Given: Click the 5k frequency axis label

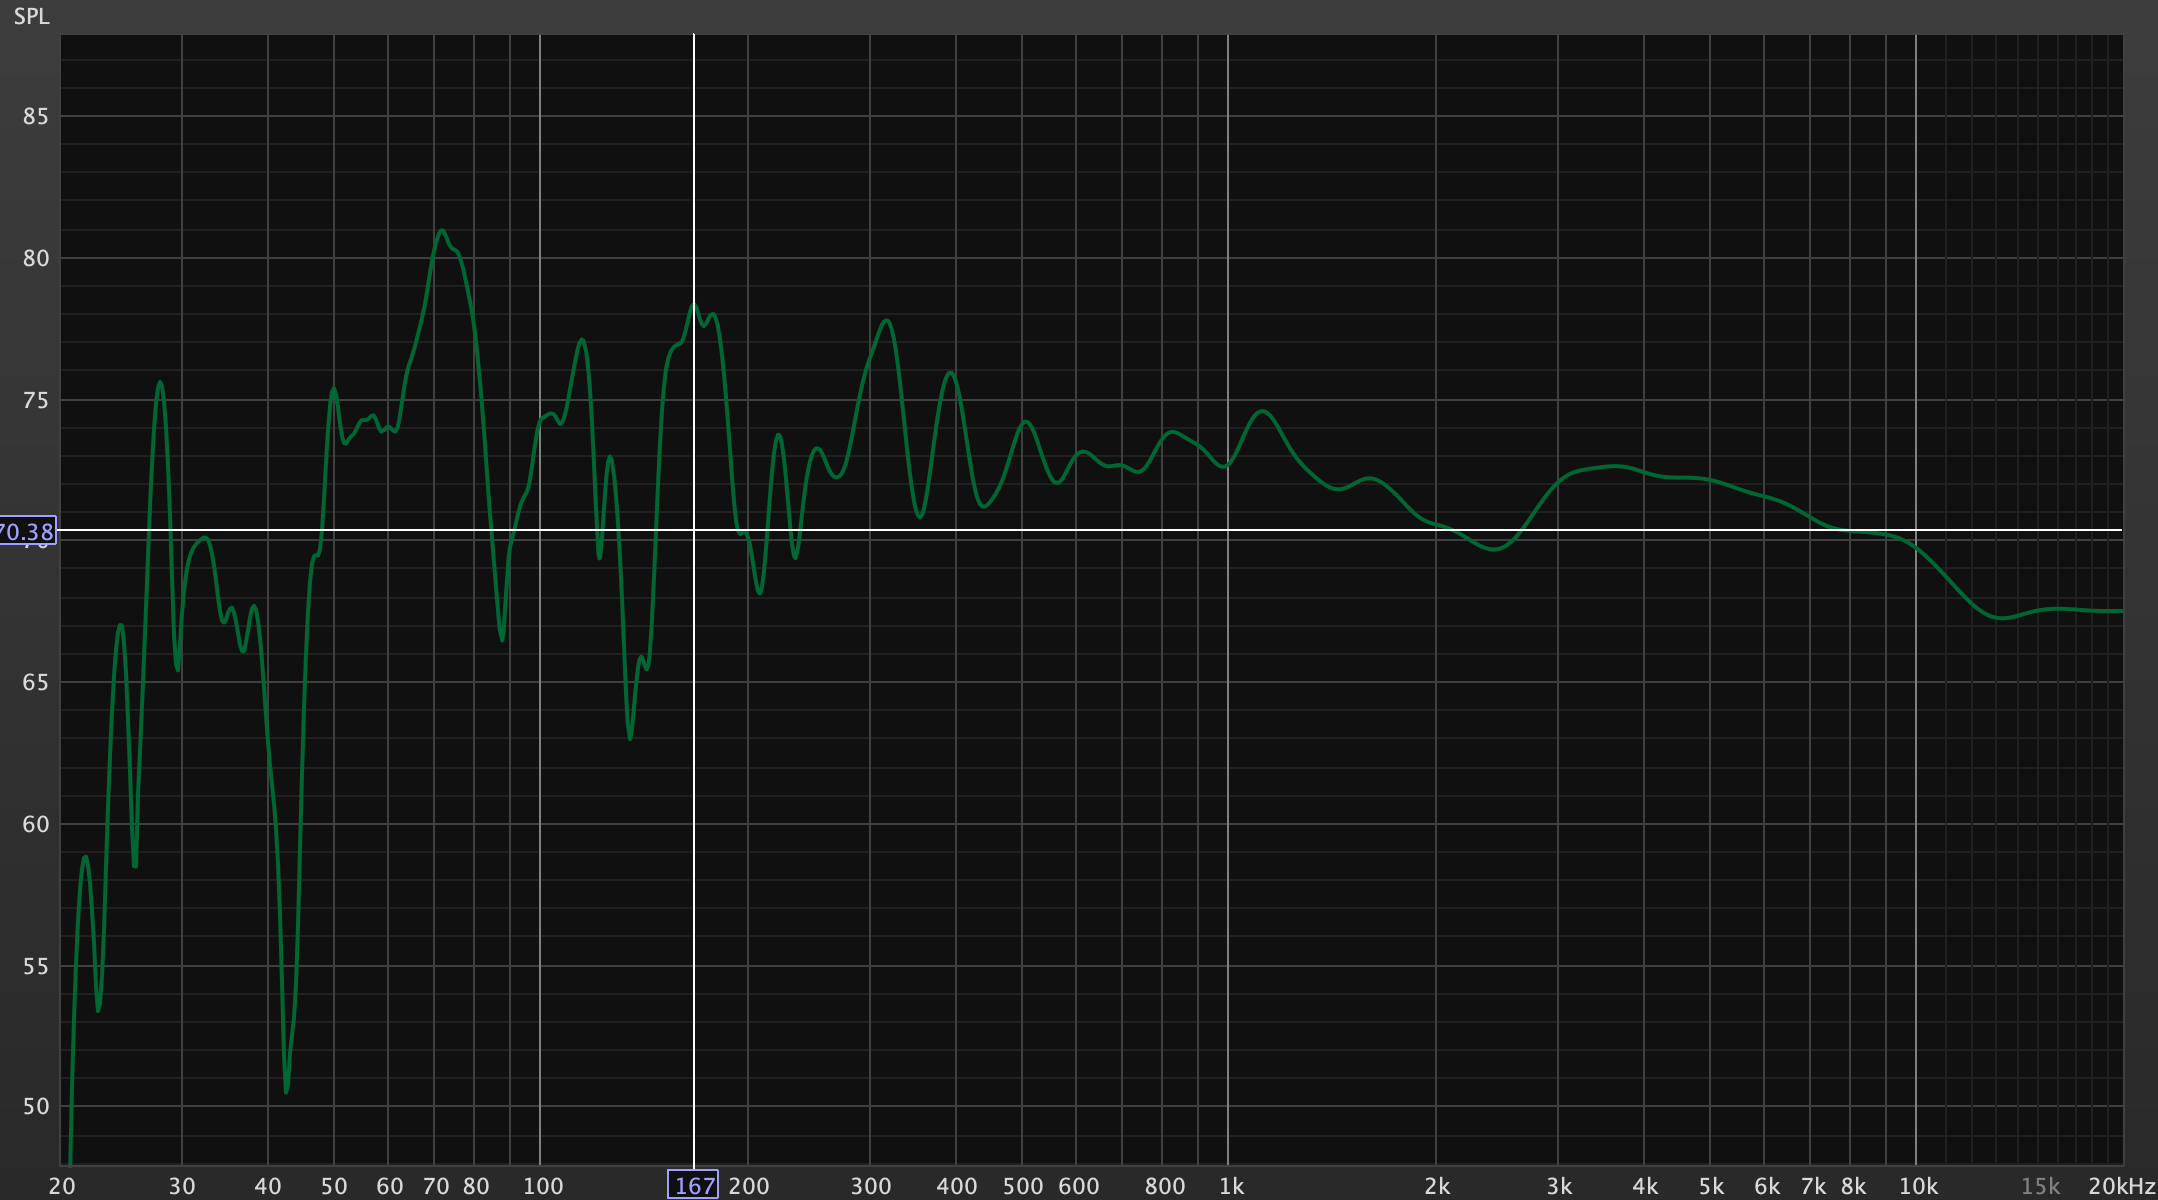Looking at the screenshot, I should pos(1711,1187).
